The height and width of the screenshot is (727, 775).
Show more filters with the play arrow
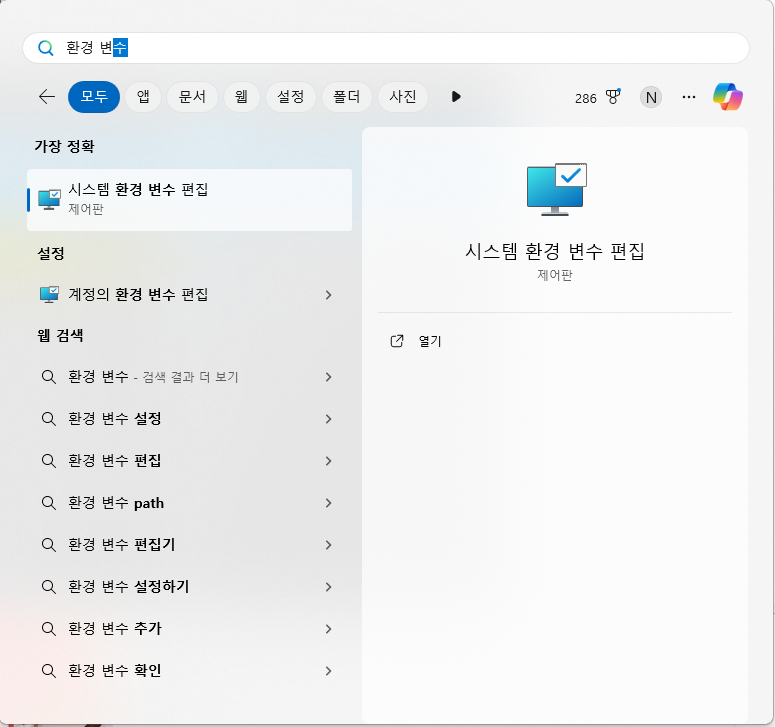pyautogui.click(x=456, y=96)
